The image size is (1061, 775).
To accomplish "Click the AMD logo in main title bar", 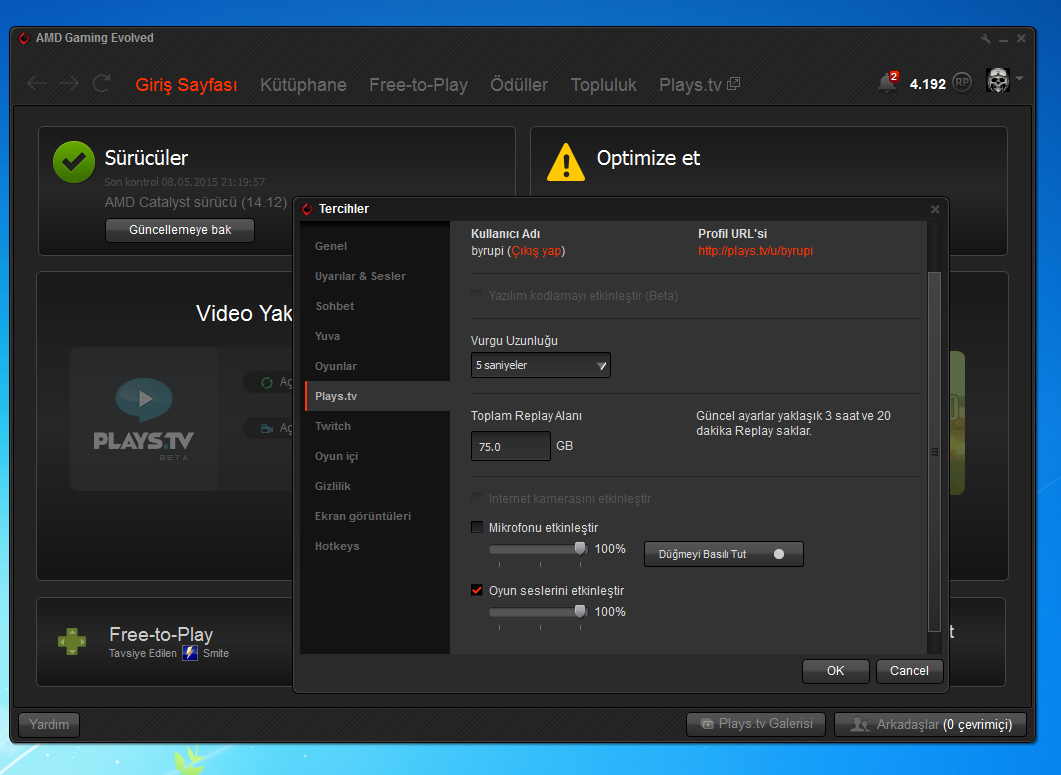I will [x=24, y=38].
